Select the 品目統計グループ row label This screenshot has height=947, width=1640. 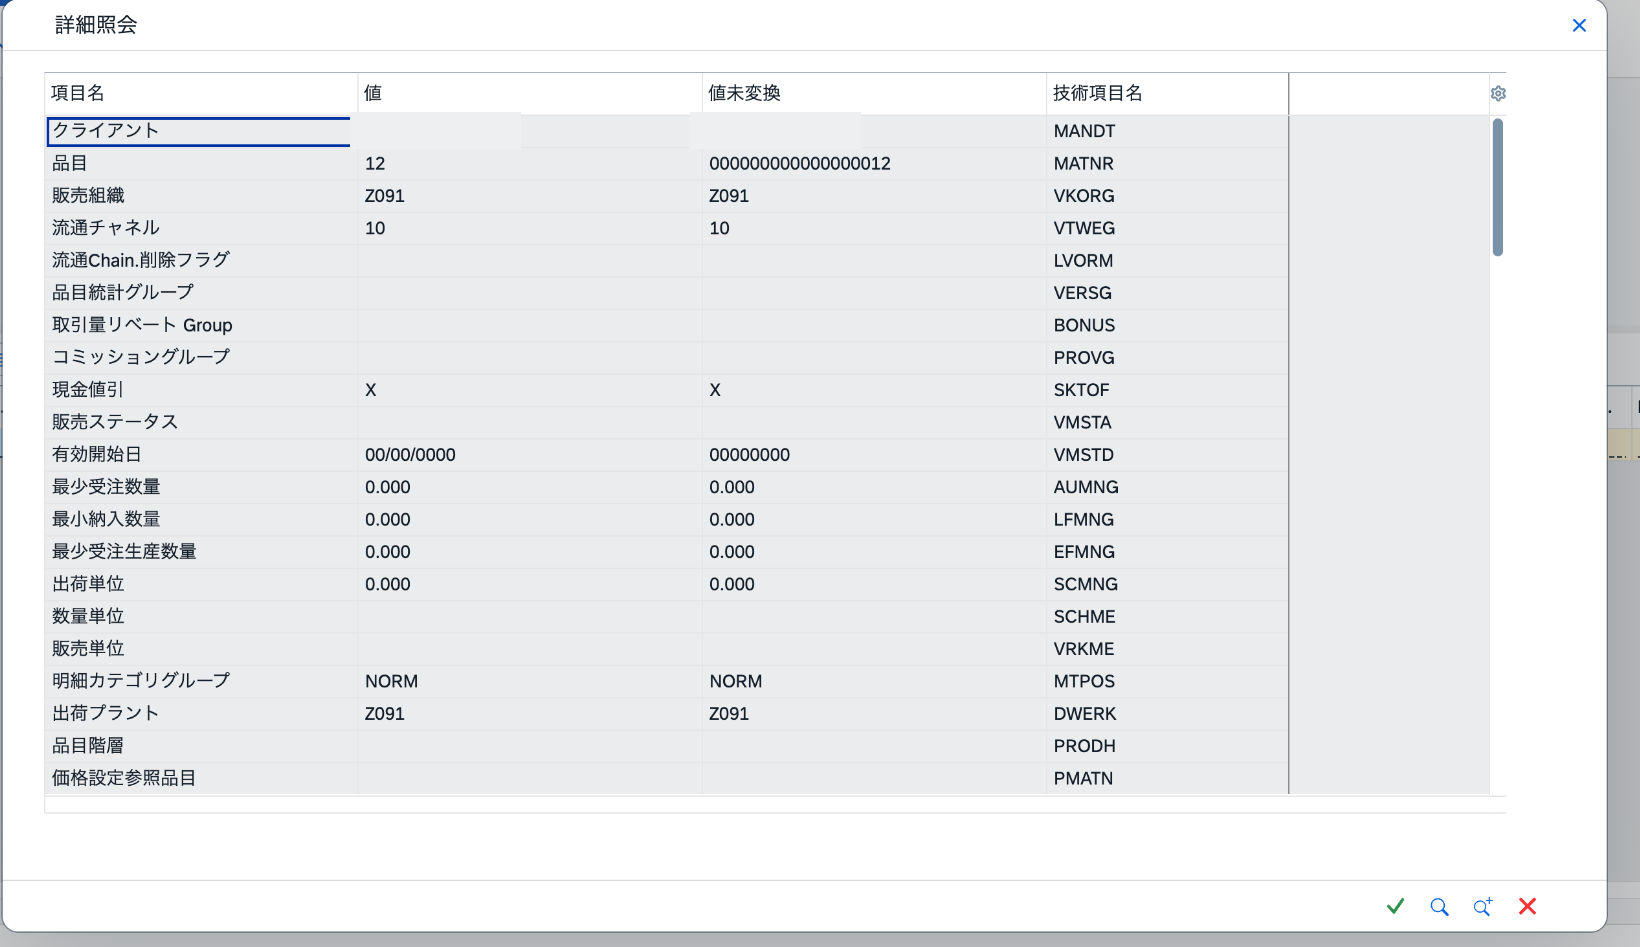coord(123,292)
